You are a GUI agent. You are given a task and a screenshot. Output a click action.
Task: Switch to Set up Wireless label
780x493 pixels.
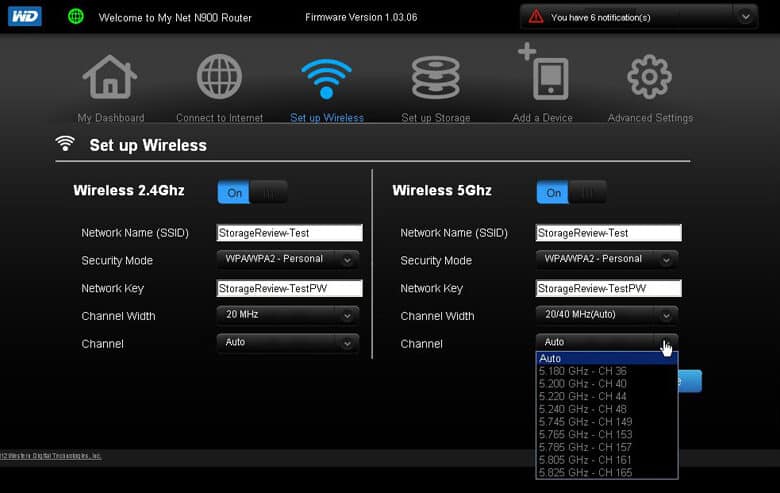tap(327, 118)
